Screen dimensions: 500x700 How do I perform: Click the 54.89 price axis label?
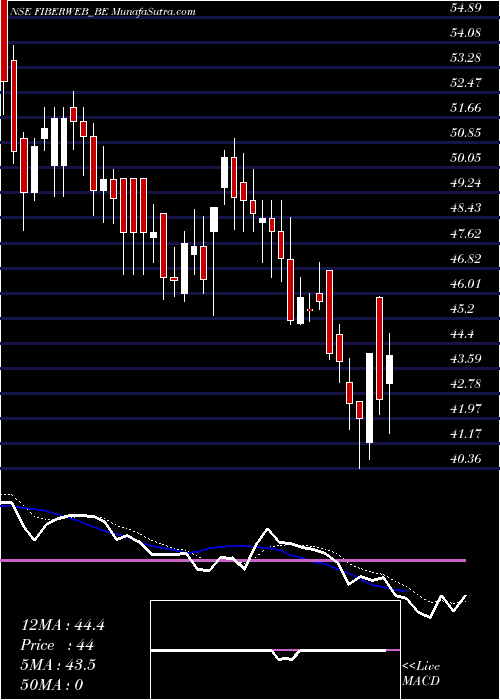click(466, 8)
